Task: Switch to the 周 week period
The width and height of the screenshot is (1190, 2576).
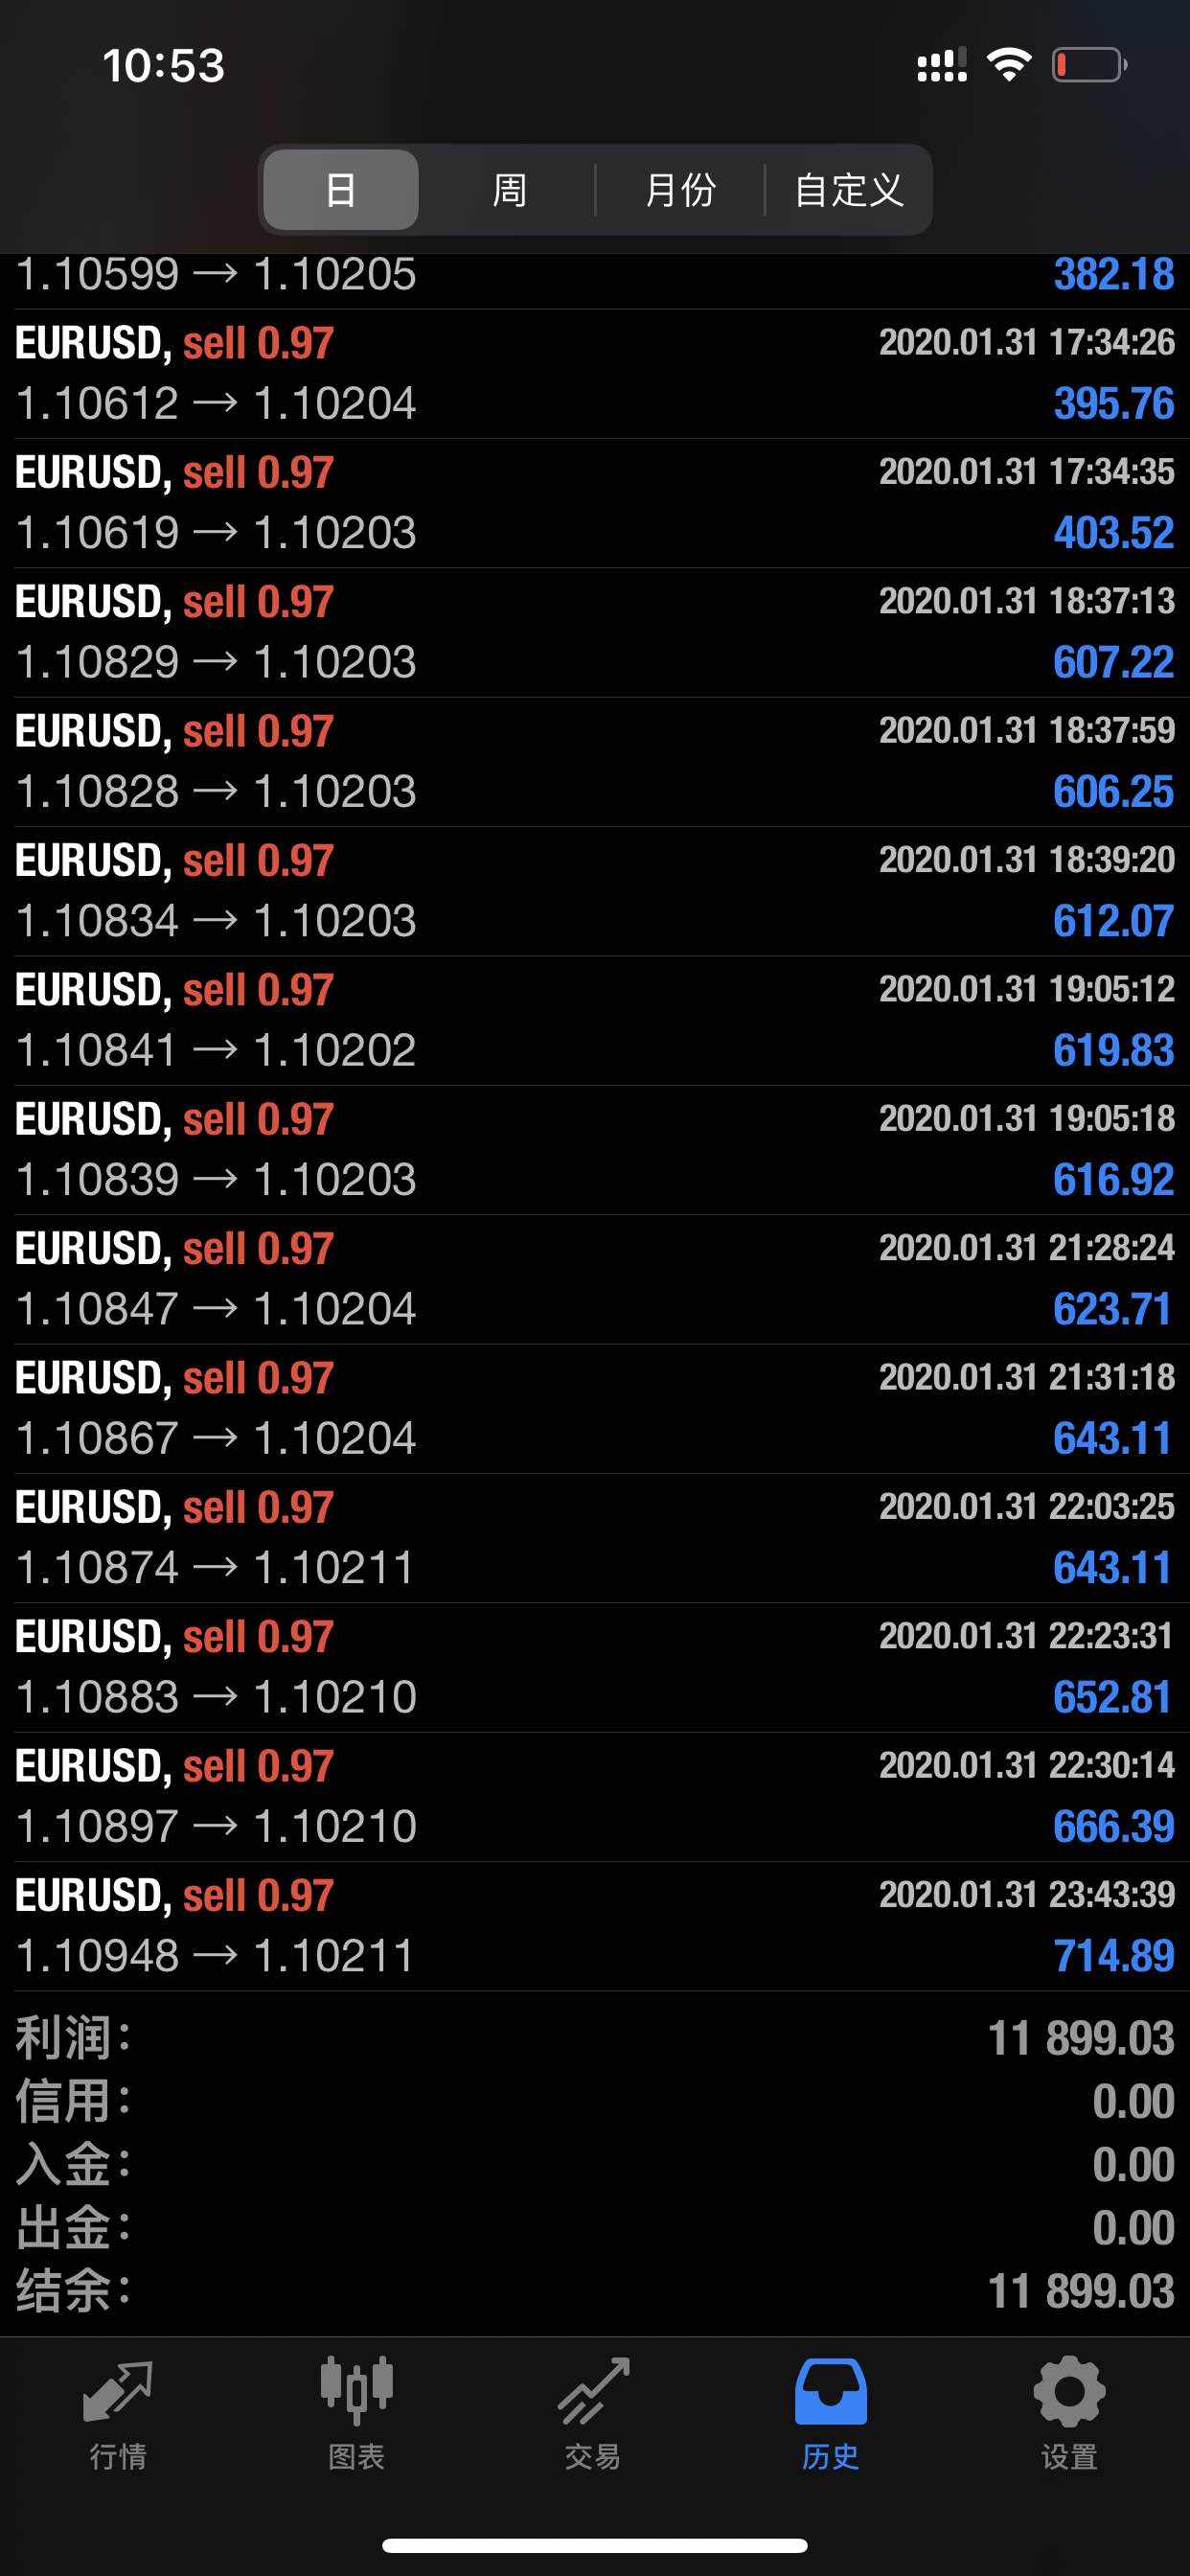Action: coord(509,190)
